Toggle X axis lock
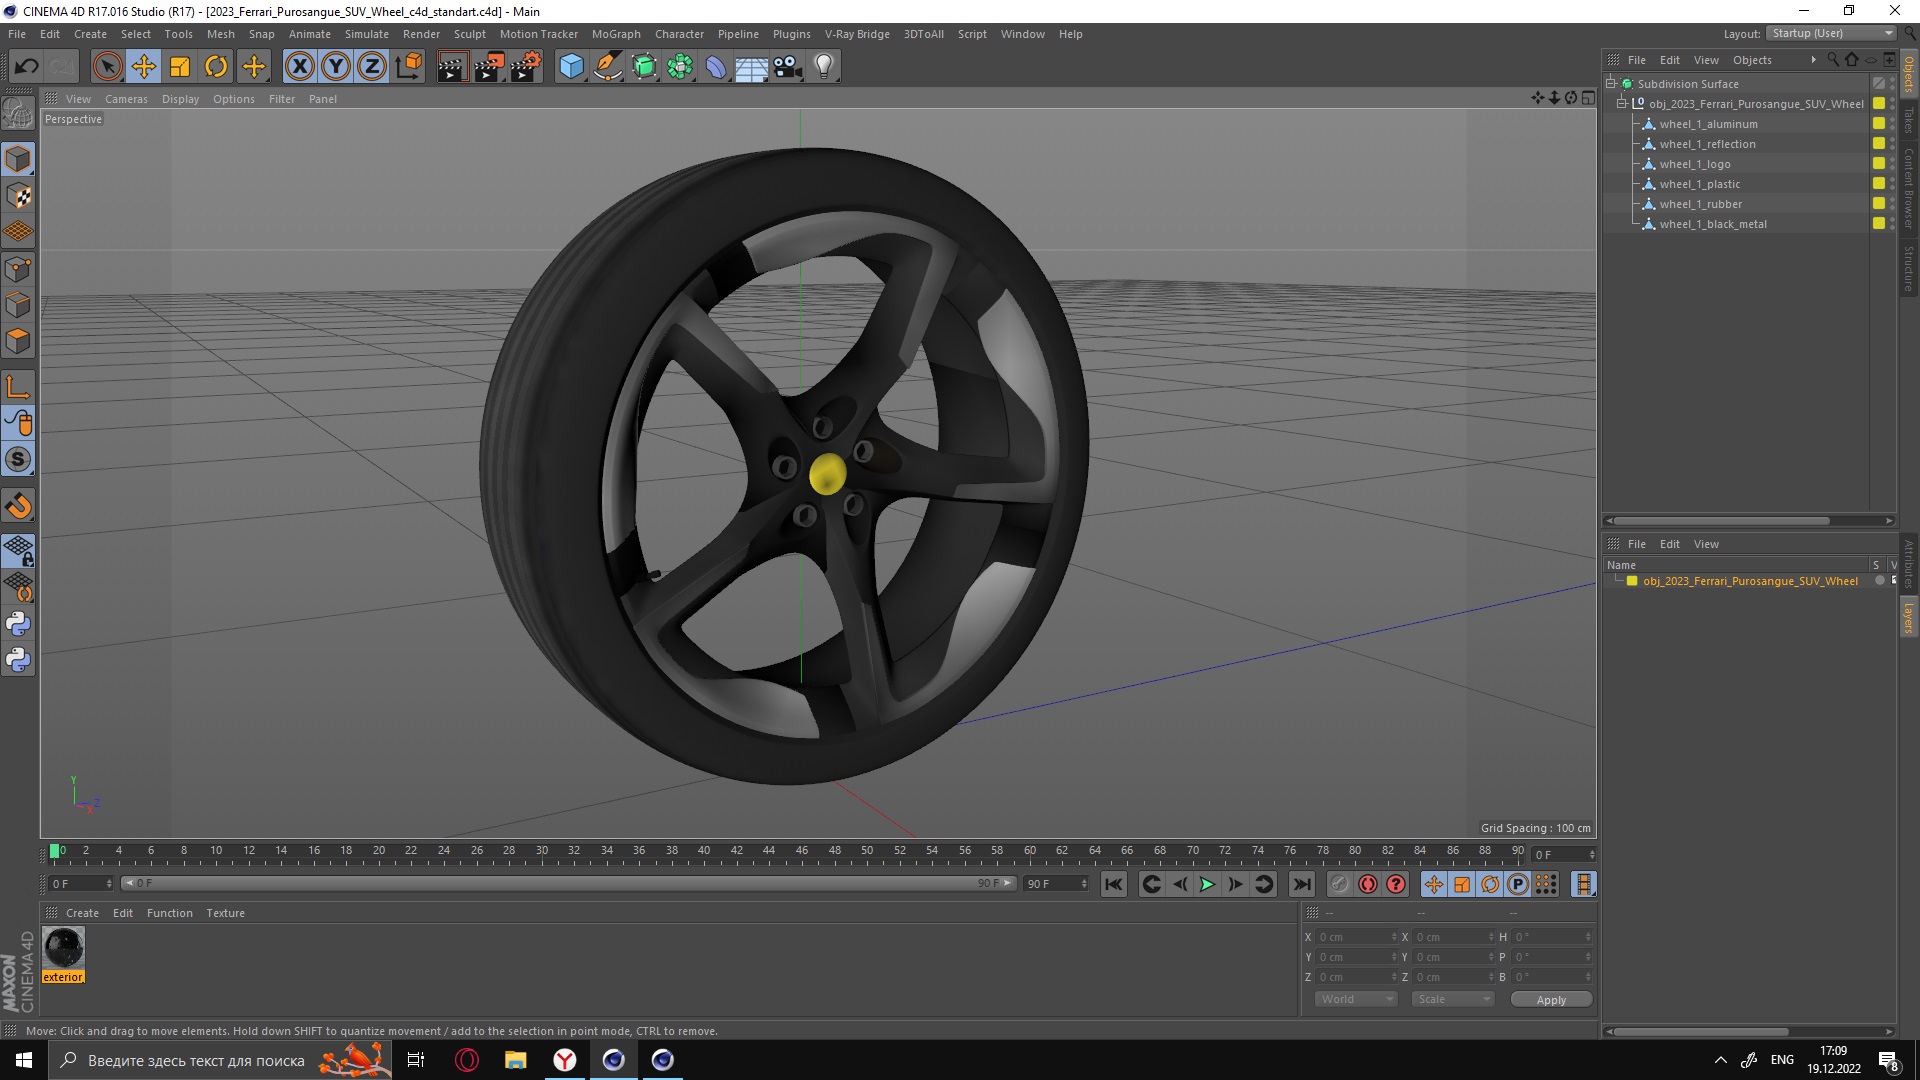 (299, 67)
